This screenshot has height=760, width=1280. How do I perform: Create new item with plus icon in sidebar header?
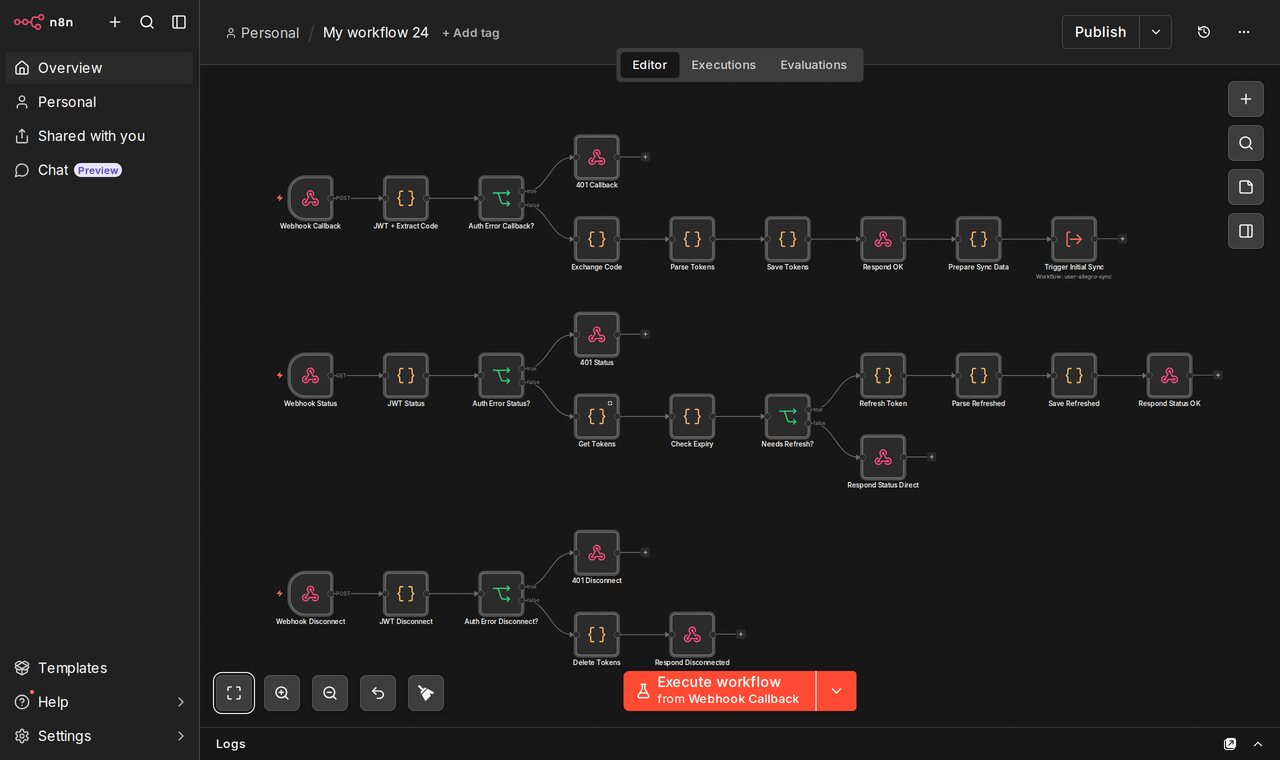[x=115, y=22]
